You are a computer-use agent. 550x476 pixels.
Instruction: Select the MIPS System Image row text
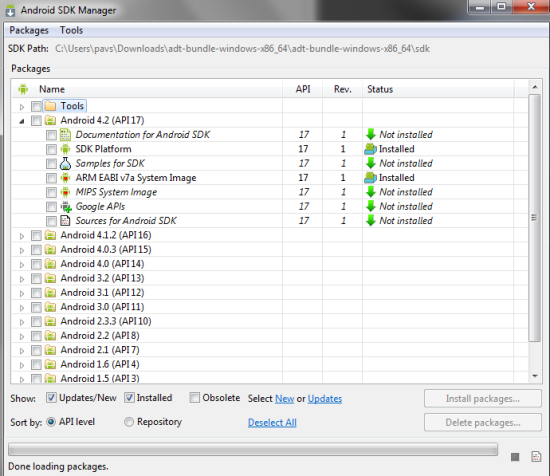[x=116, y=192]
